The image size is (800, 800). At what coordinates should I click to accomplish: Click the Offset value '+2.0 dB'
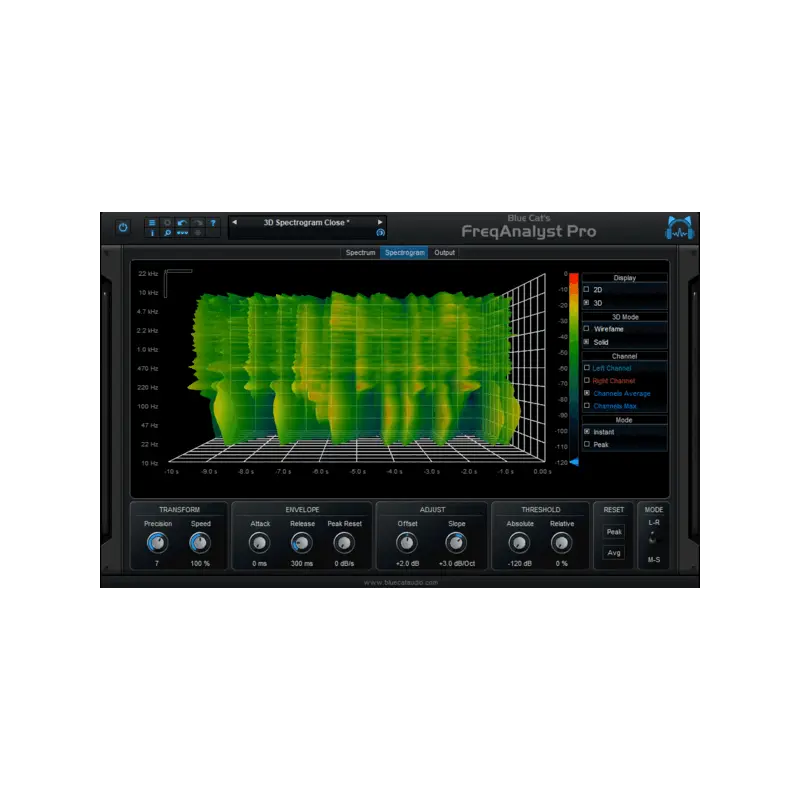pyautogui.click(x=407, y=563)
